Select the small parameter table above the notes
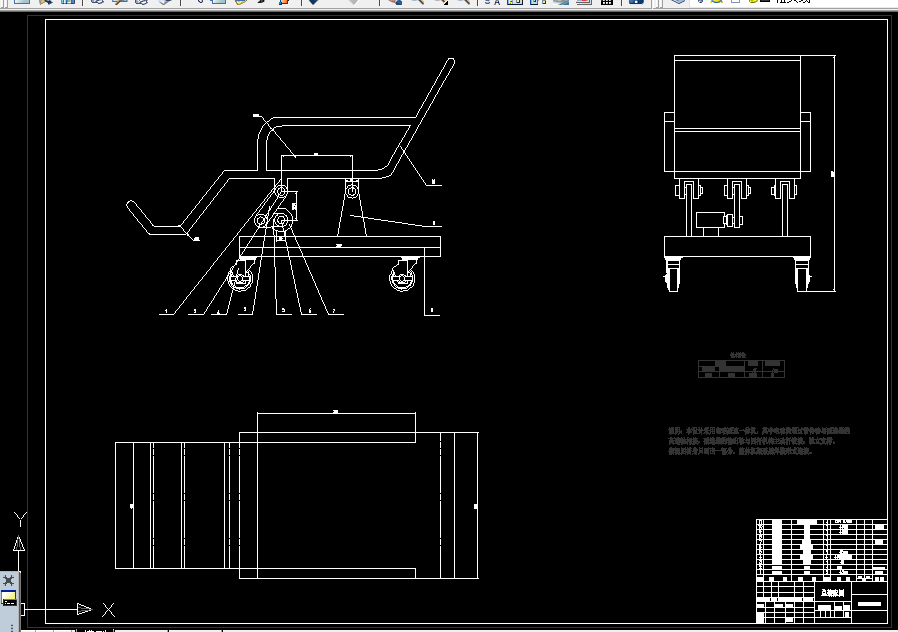This screenshot has height=632, width=898. (741, 368)
